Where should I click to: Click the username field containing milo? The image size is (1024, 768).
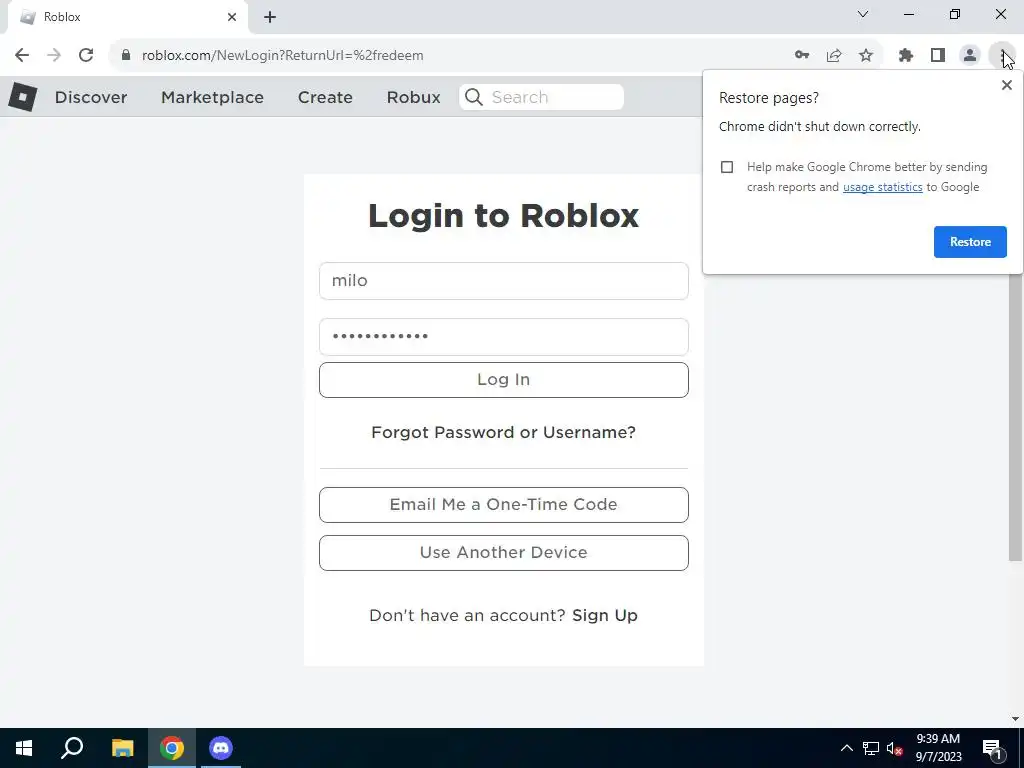[504, 281]
